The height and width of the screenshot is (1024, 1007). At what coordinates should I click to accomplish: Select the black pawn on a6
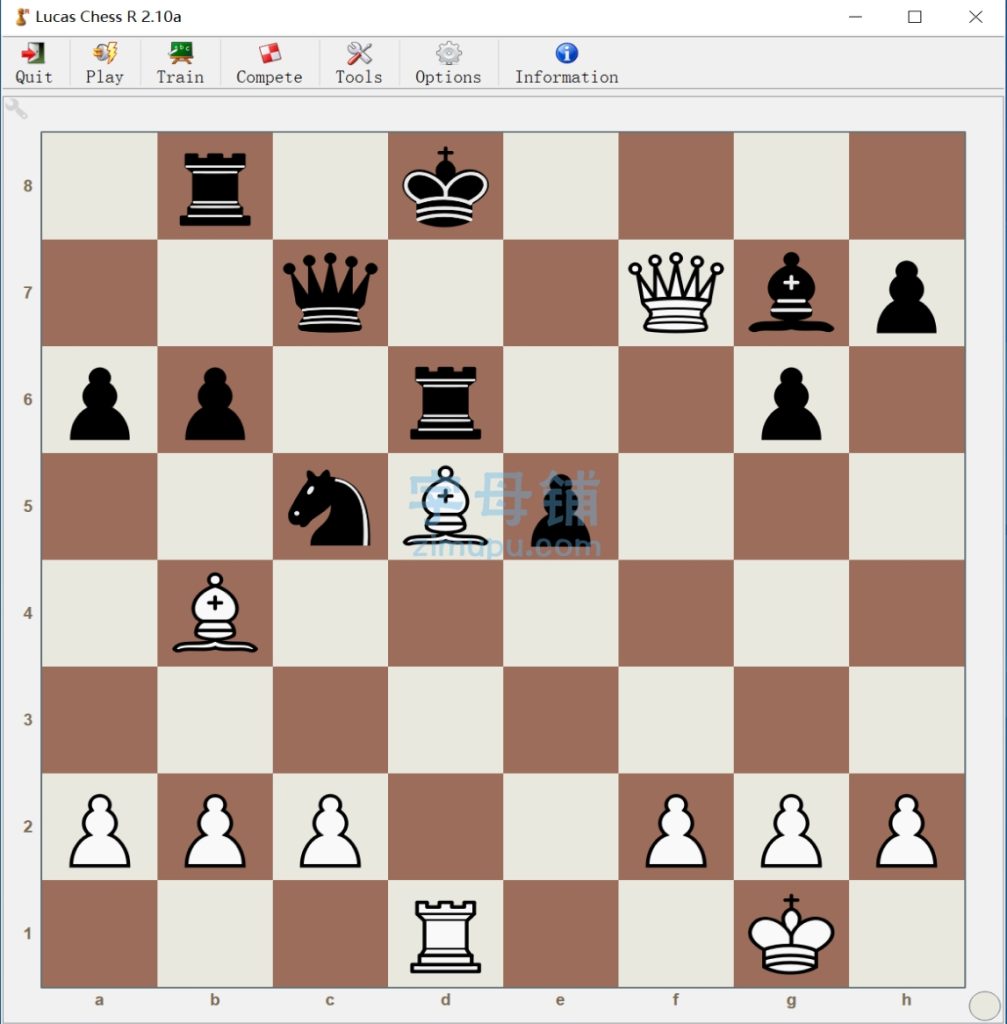coord(99,403)
